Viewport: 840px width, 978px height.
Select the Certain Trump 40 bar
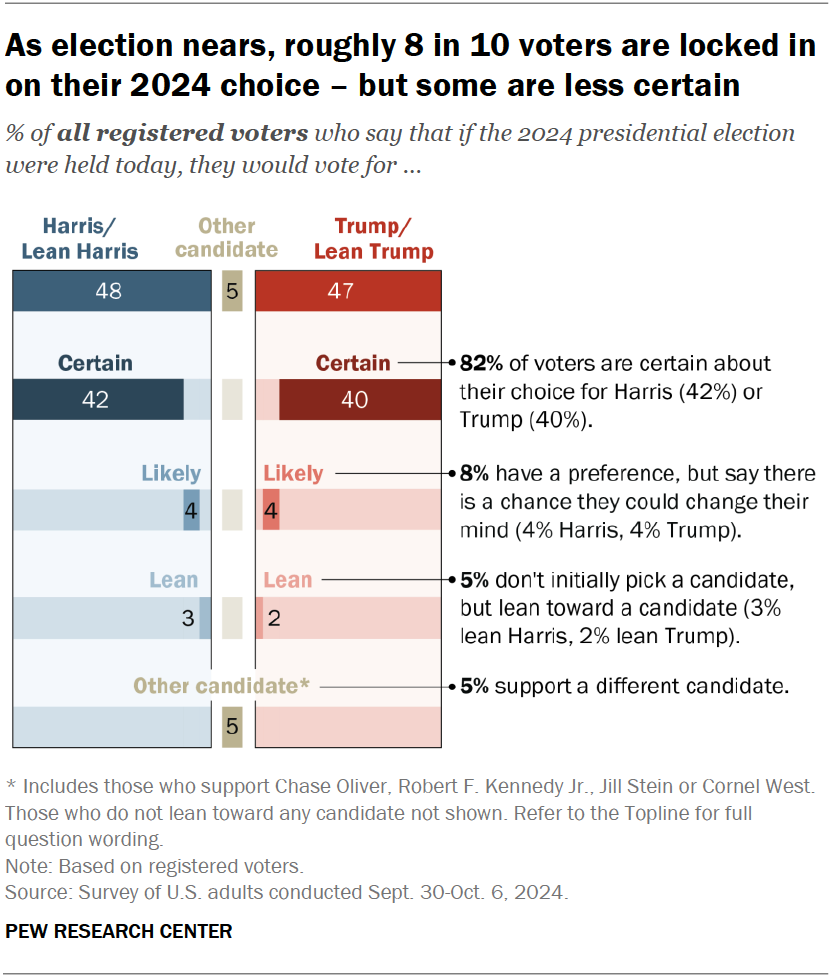pos(358,400)
